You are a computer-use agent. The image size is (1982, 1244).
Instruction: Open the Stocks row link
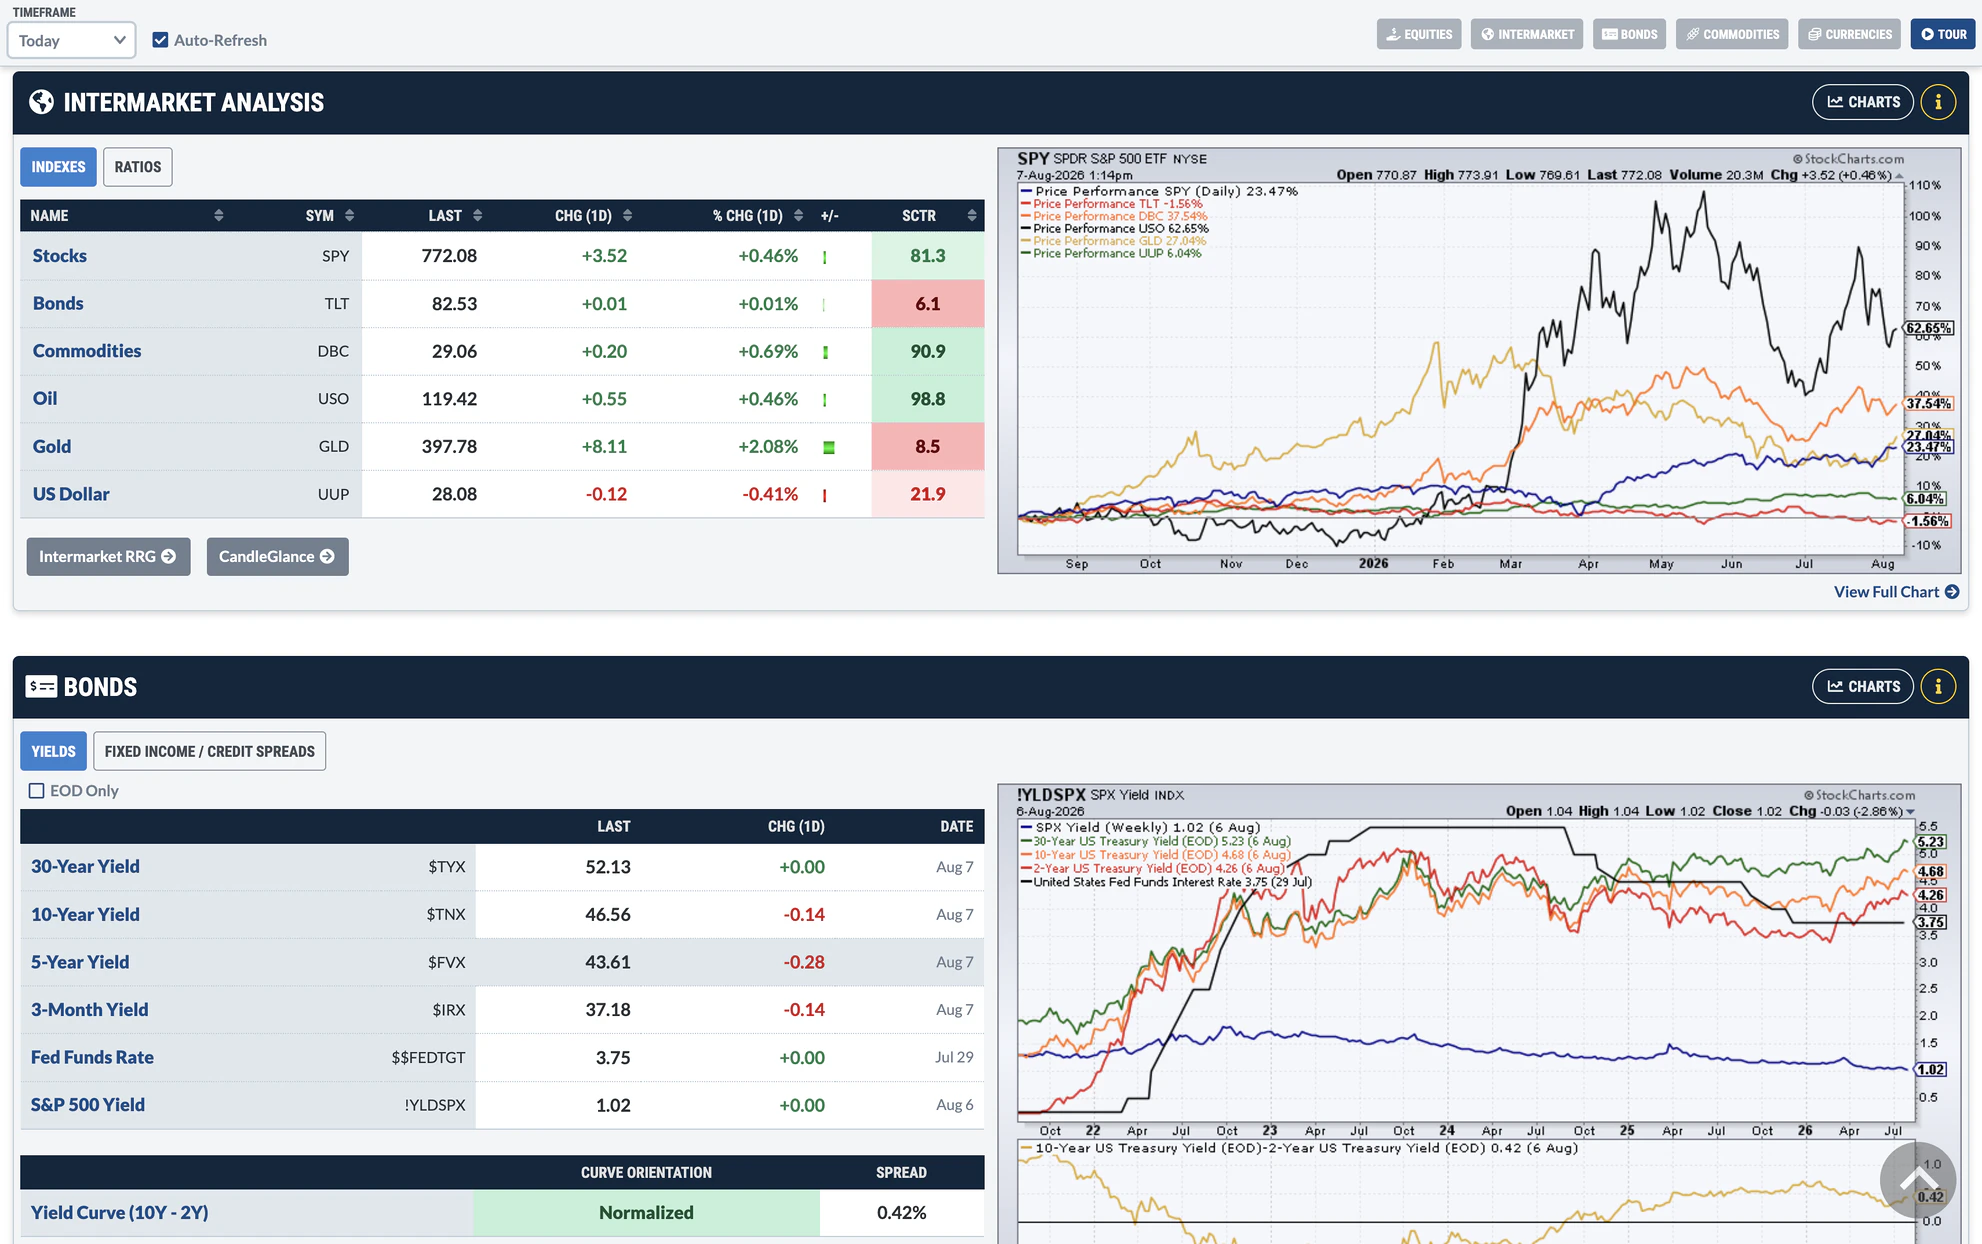point(60,256)
